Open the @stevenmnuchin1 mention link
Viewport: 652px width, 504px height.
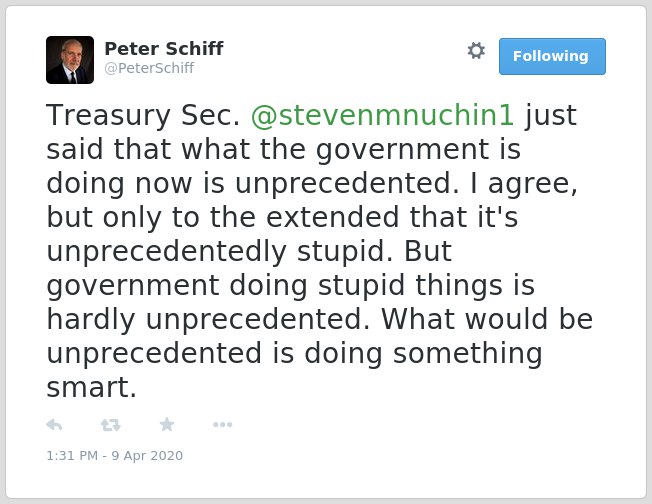[382, 115]
